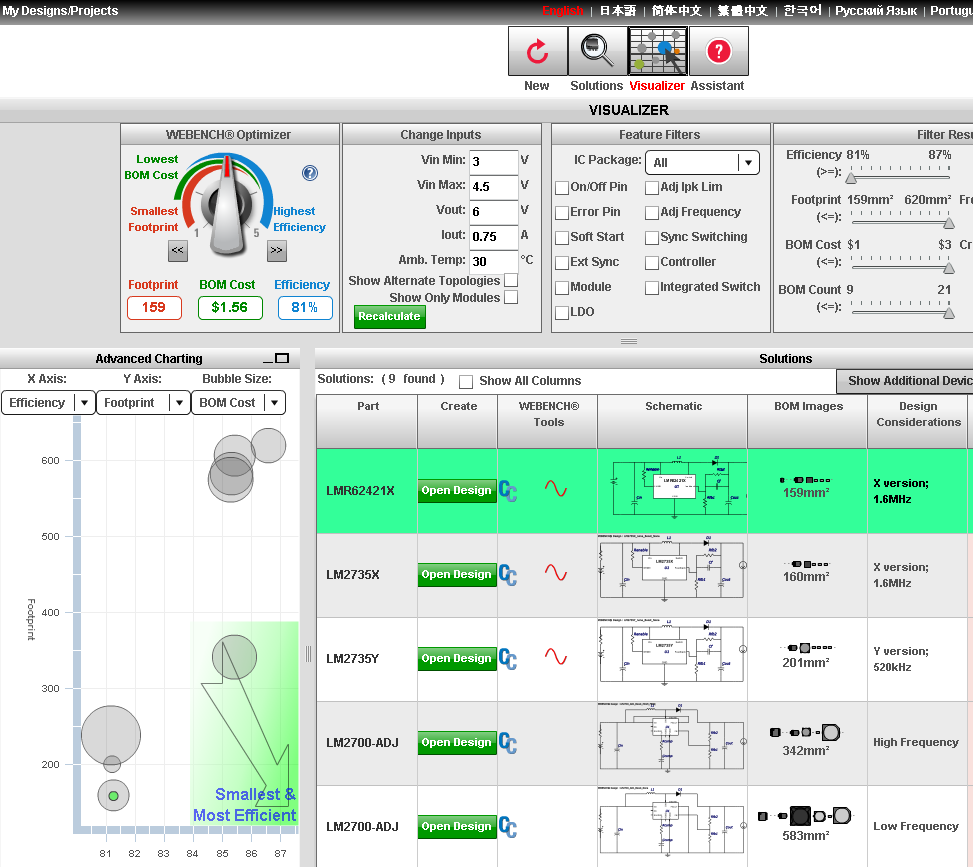Image resolution: width=973 pixels, height=867 pixels.
Task: View BOM image for LM2700-ADJ 583mm²
Action: coord(805,815)
